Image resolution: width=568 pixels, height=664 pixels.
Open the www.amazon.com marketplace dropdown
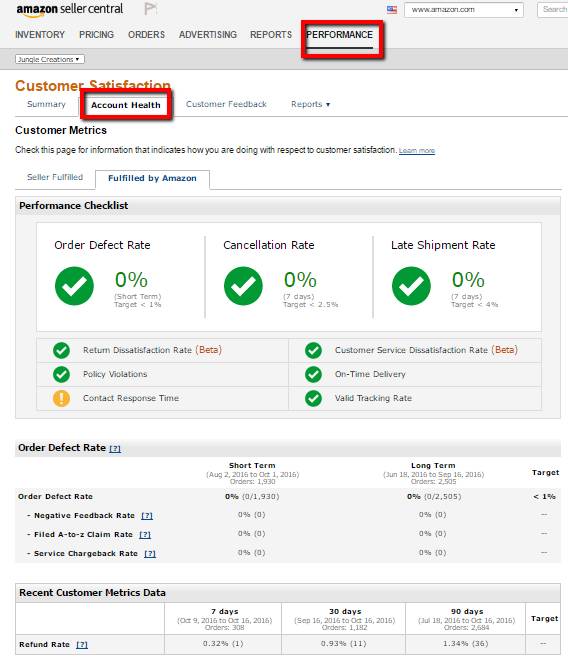click(464, 10)
